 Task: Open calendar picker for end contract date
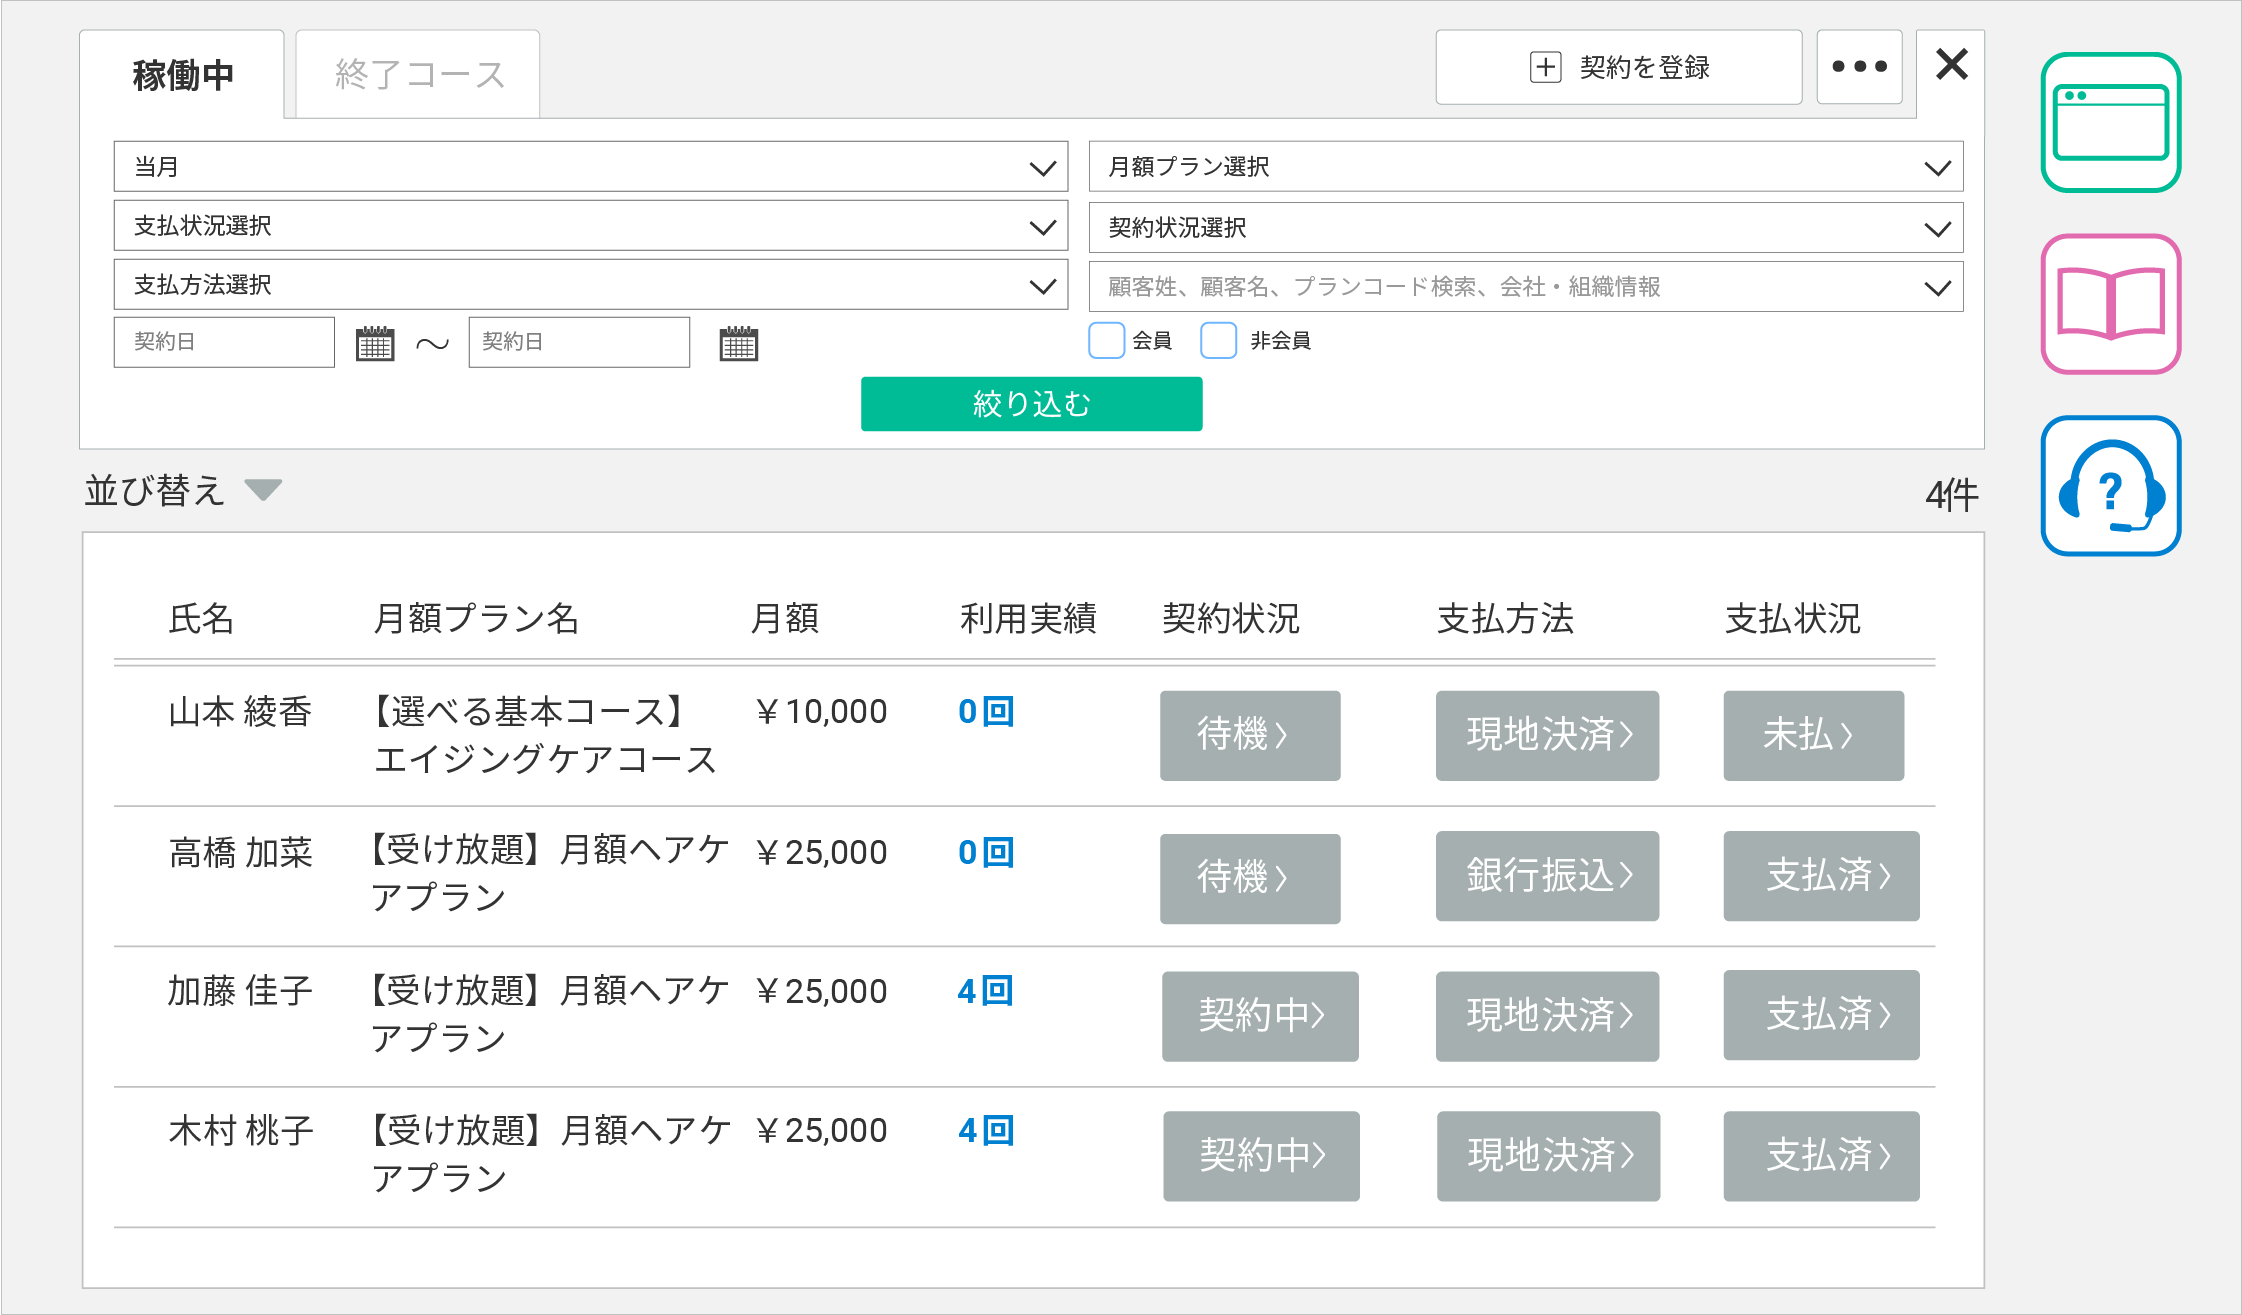(738, 343)
